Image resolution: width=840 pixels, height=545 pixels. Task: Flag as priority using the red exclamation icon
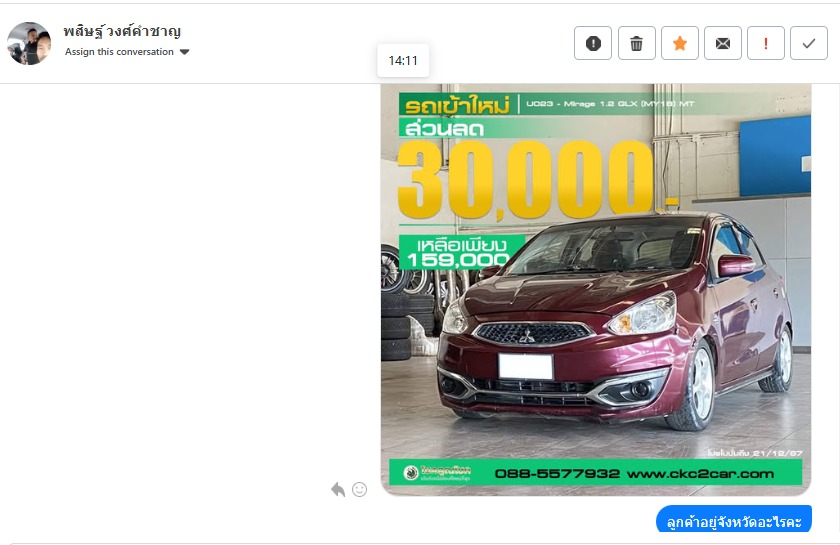point(766,43)
